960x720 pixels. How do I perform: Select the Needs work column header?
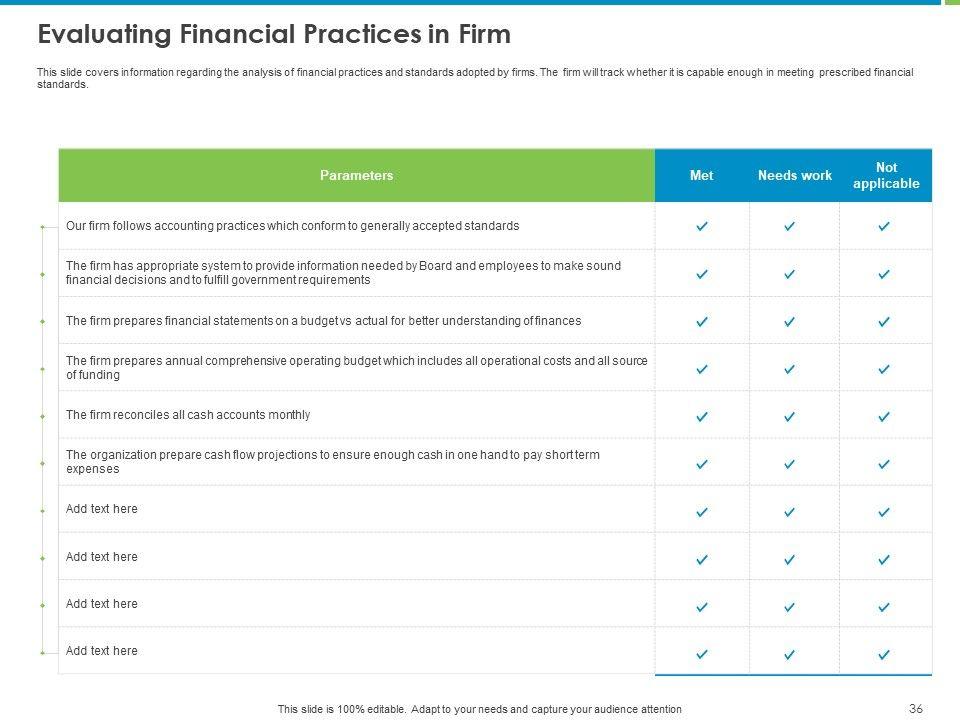(x=795, y=176)
